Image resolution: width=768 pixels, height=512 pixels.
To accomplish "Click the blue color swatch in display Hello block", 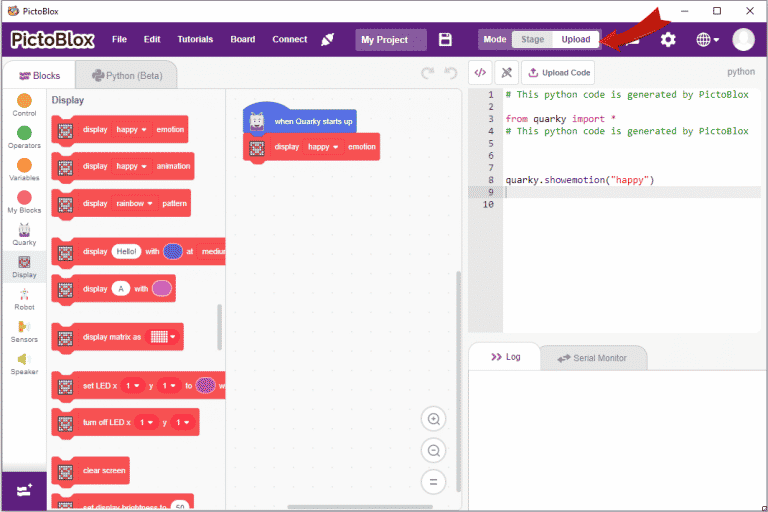I will tap(172, 252).
